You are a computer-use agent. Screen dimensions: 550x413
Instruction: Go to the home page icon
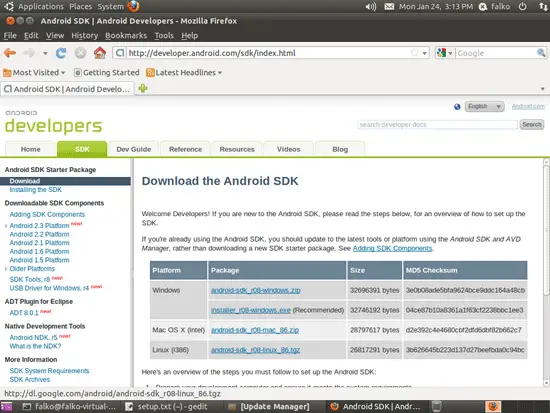[x=100, y=53]
